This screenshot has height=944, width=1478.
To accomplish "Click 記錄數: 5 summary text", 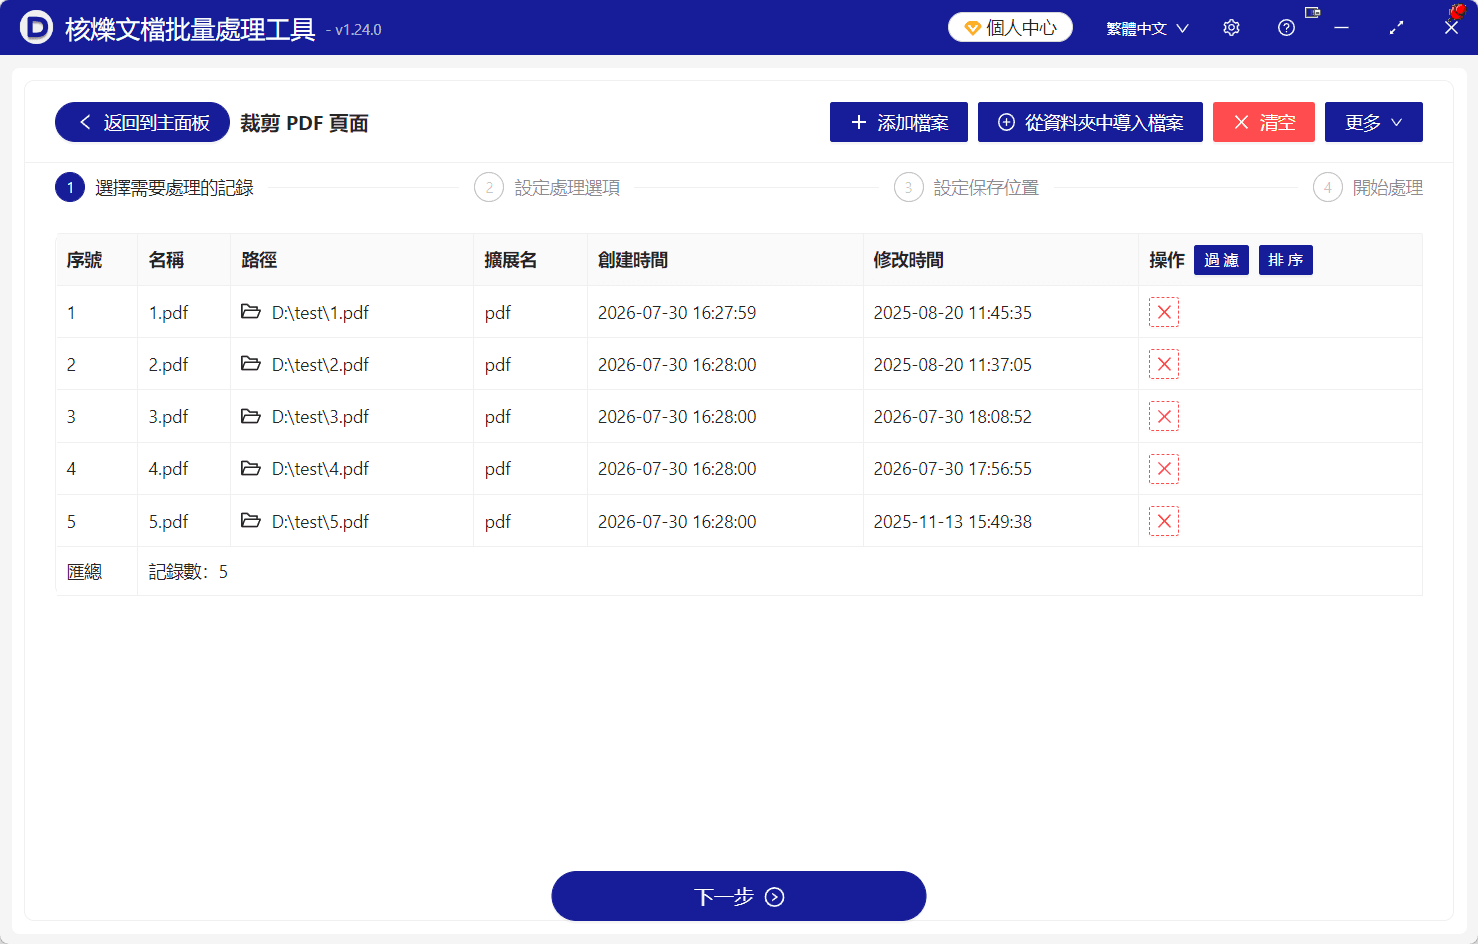I will pos(188,571).
